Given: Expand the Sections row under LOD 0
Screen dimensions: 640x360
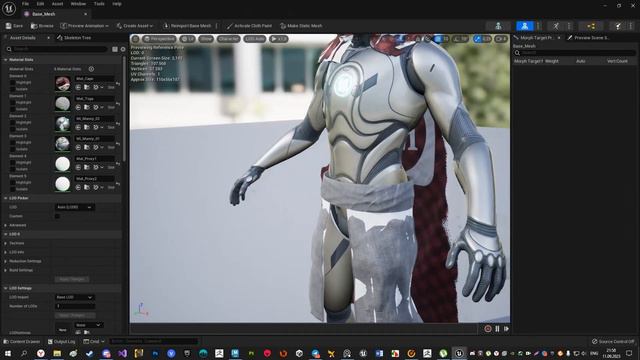Looking at the screenshot, I should 6,243.
